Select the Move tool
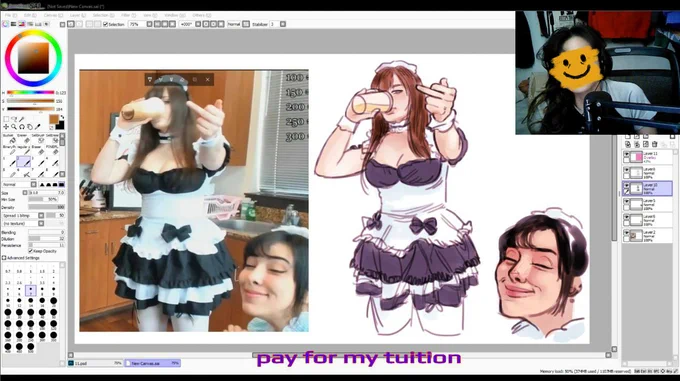Screen dimensions: 680x381 coord(6,127)
